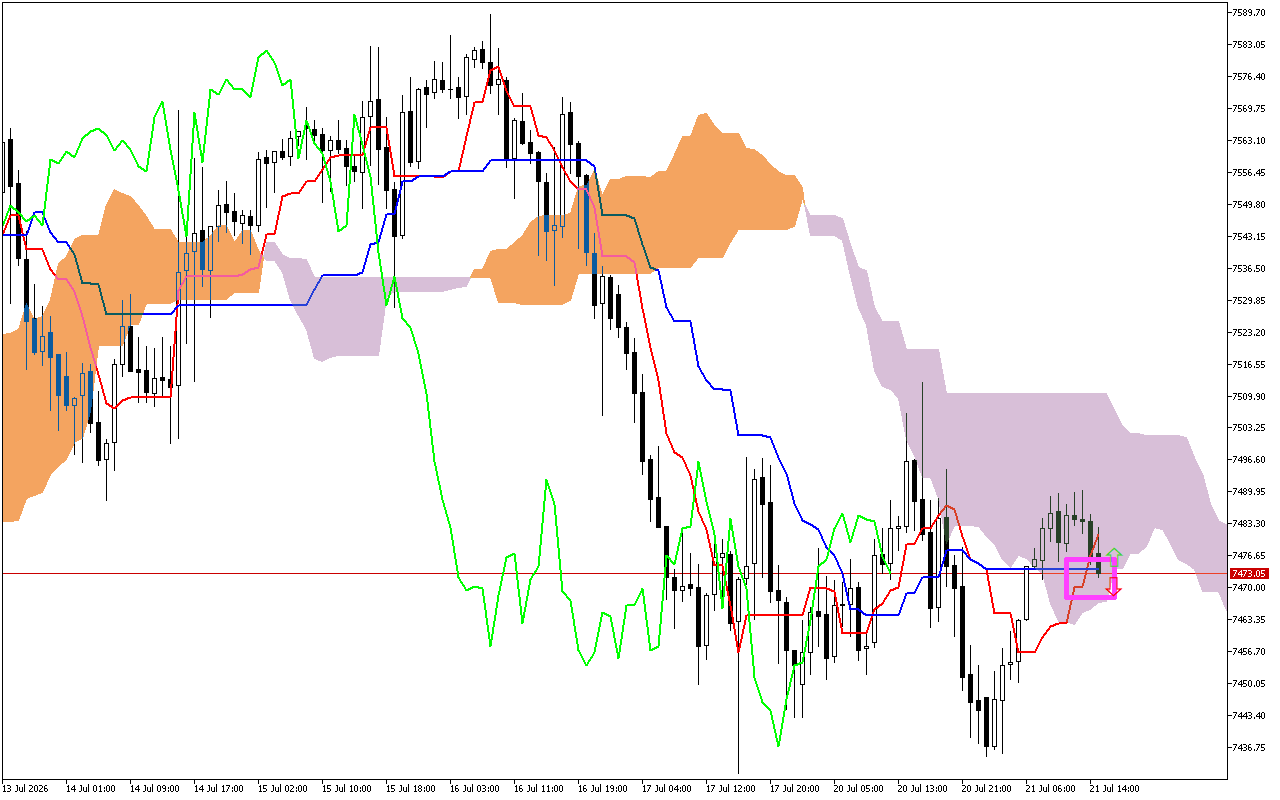Click the 20 Jul 21:00 time label
Screen dimensions: 1280x800
coord(987,789)
